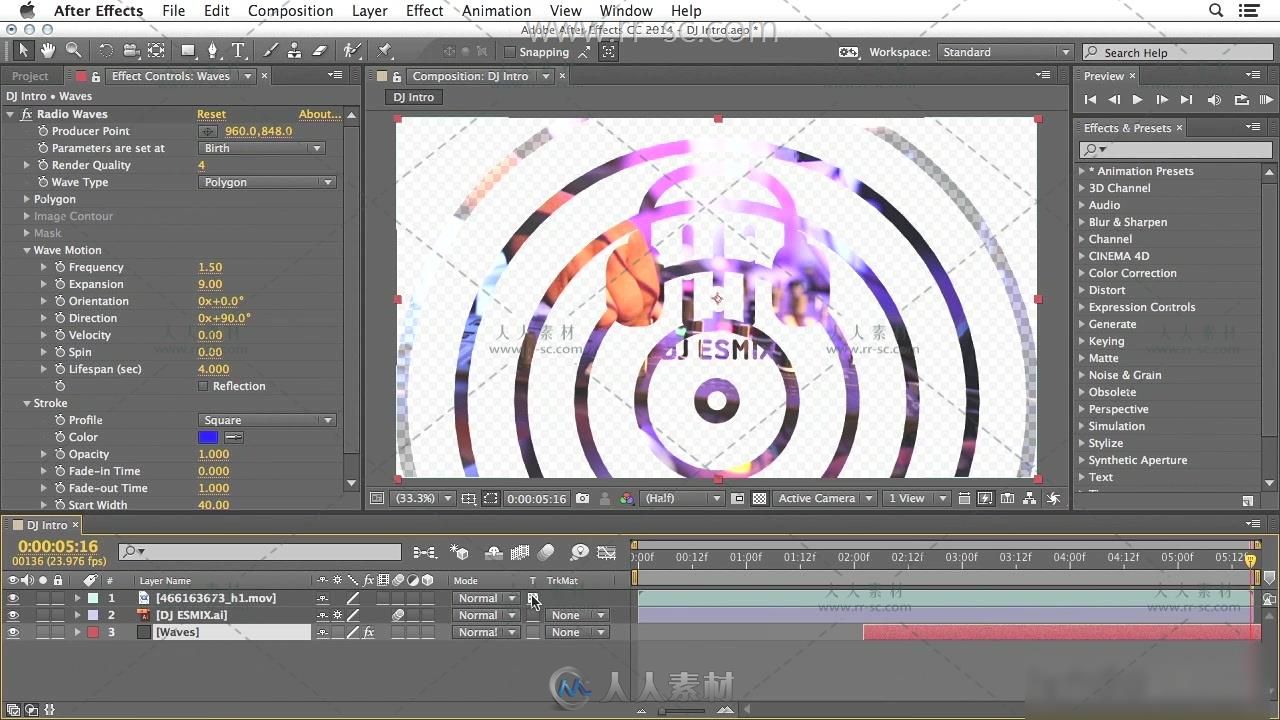The image size is (1280, 720).
Task: Open the Layer menu
Action: 369,10
